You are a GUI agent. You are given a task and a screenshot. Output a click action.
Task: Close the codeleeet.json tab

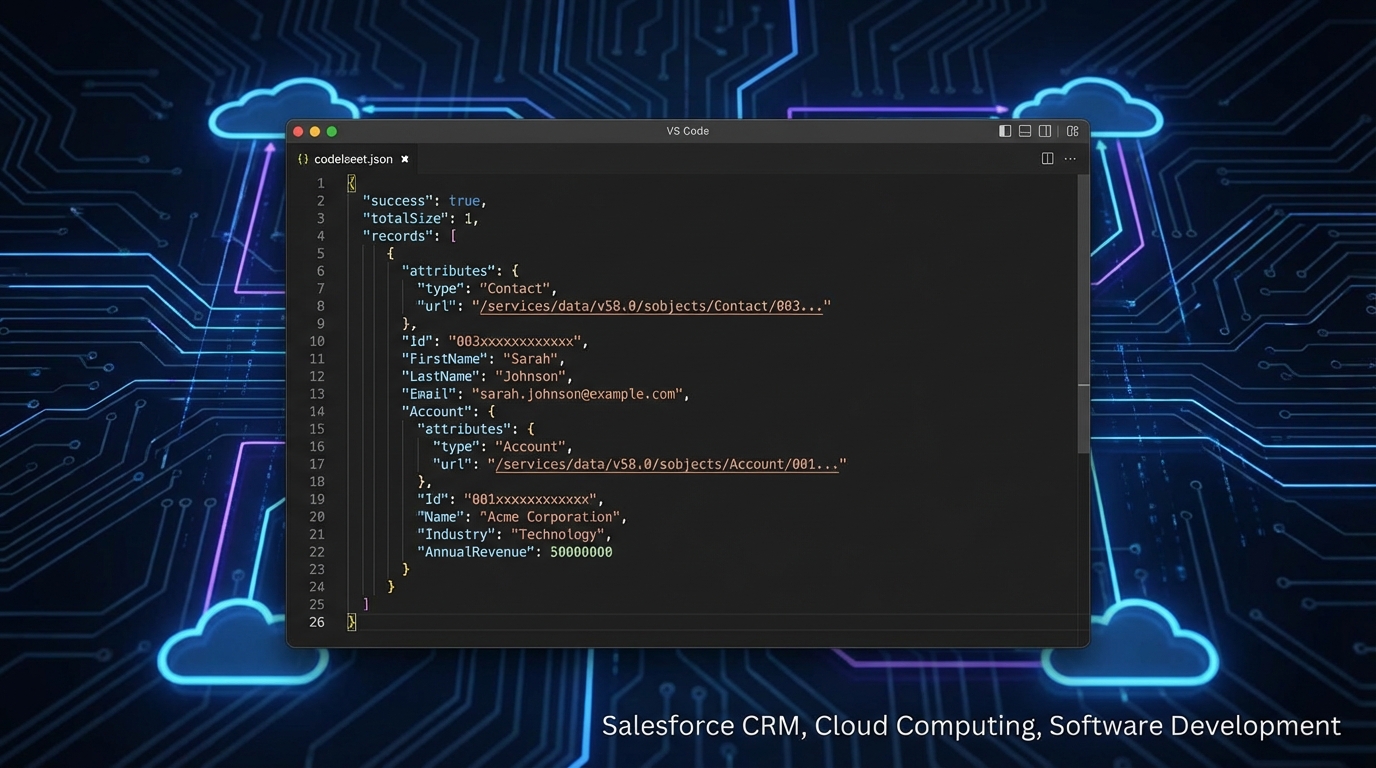click(405, 158)
